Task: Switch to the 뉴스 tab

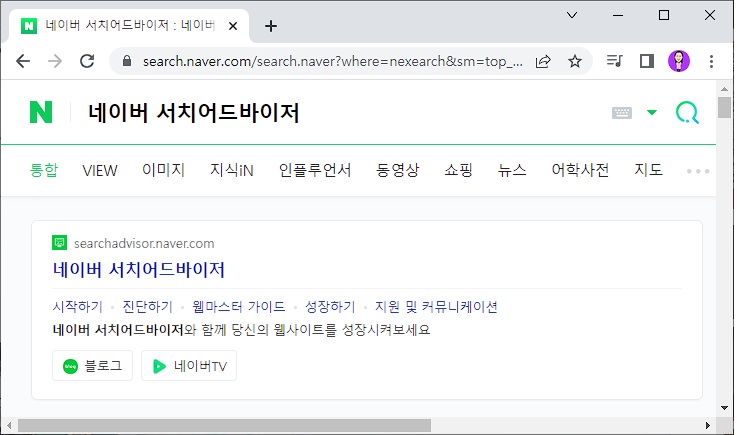Action: pos(512,170)
